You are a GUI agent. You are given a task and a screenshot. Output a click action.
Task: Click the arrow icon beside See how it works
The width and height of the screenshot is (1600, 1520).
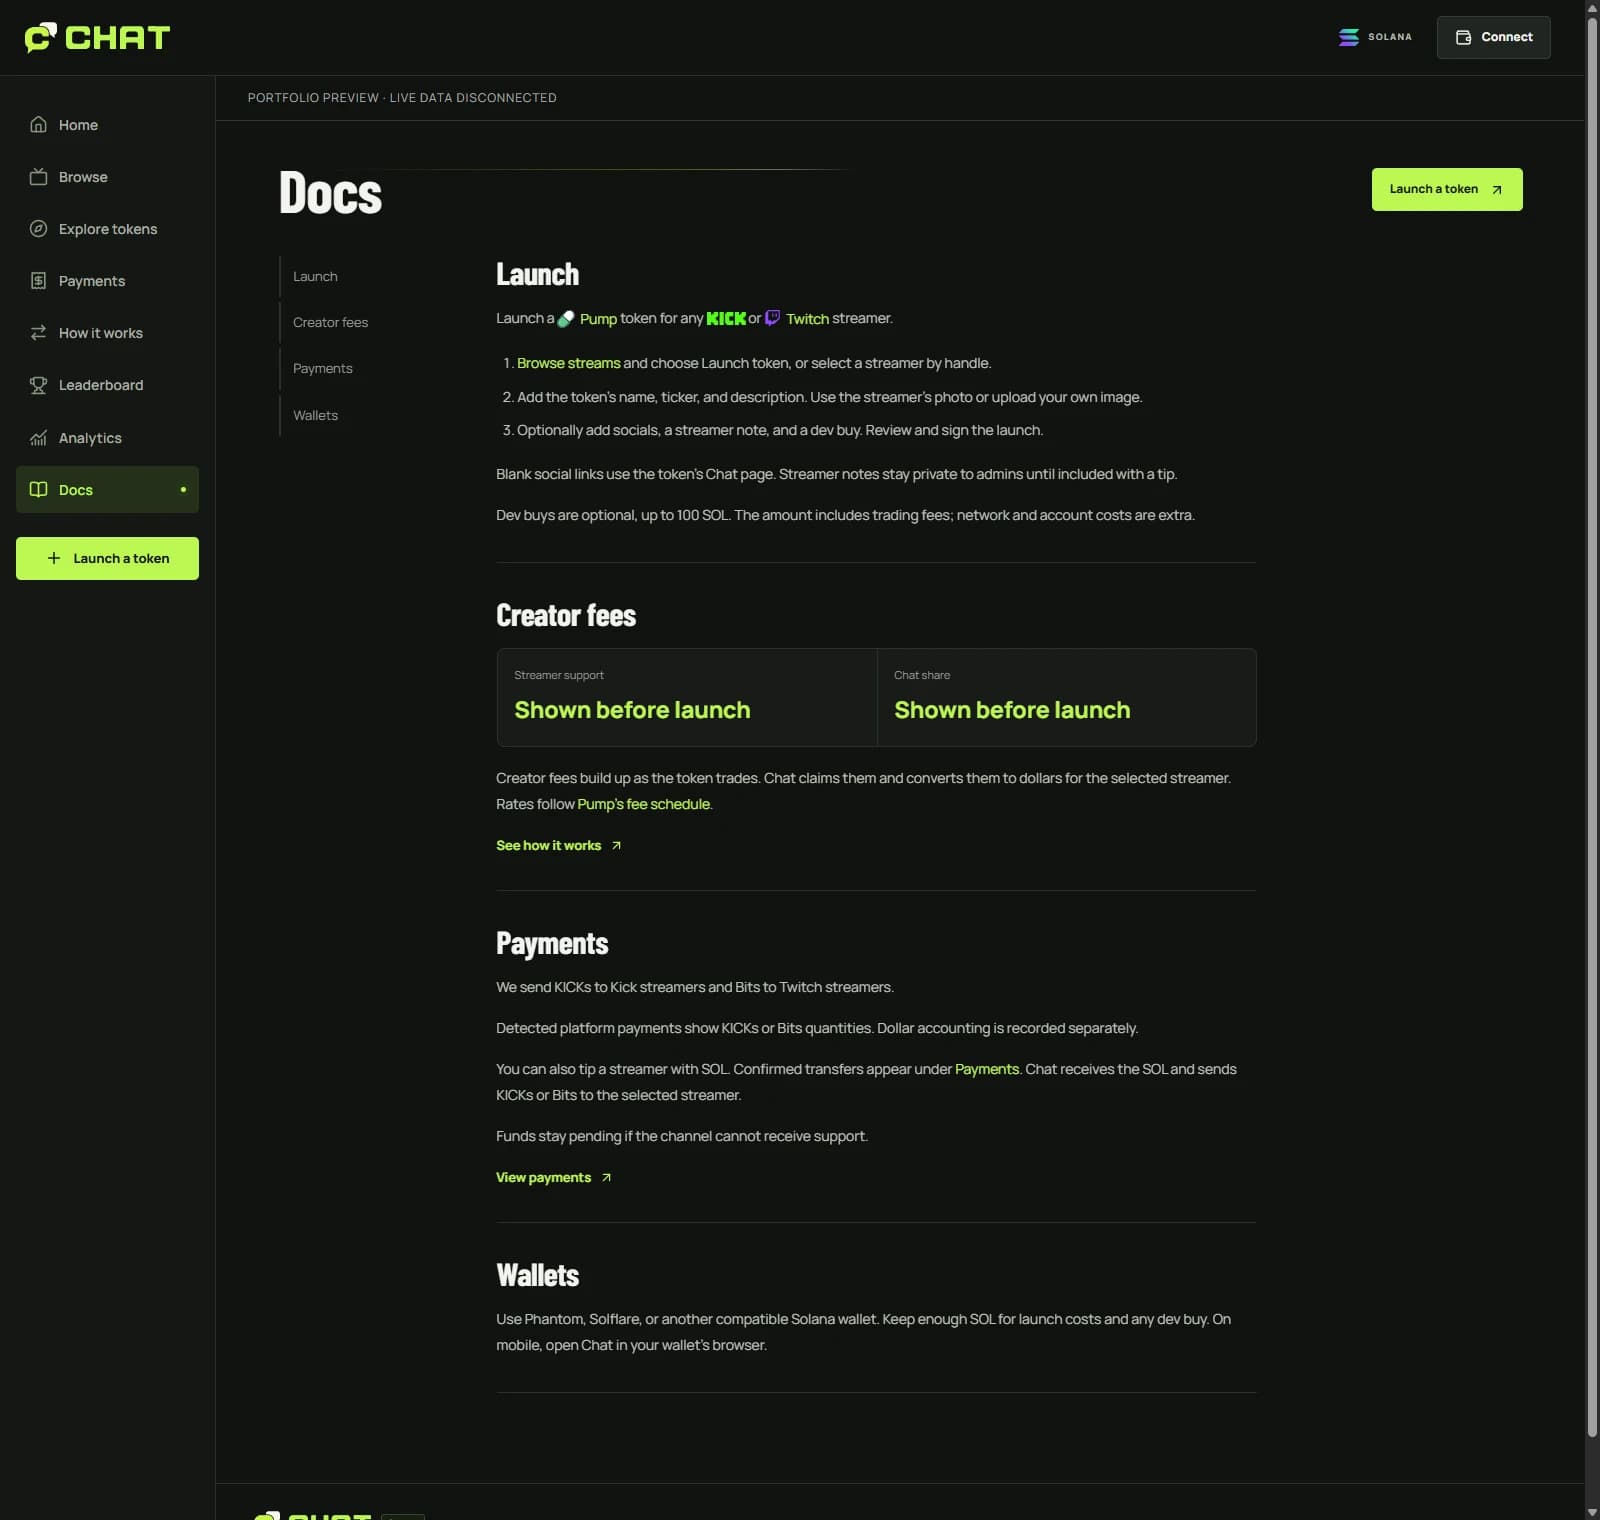pyautogui.click(x=616, y=846)
